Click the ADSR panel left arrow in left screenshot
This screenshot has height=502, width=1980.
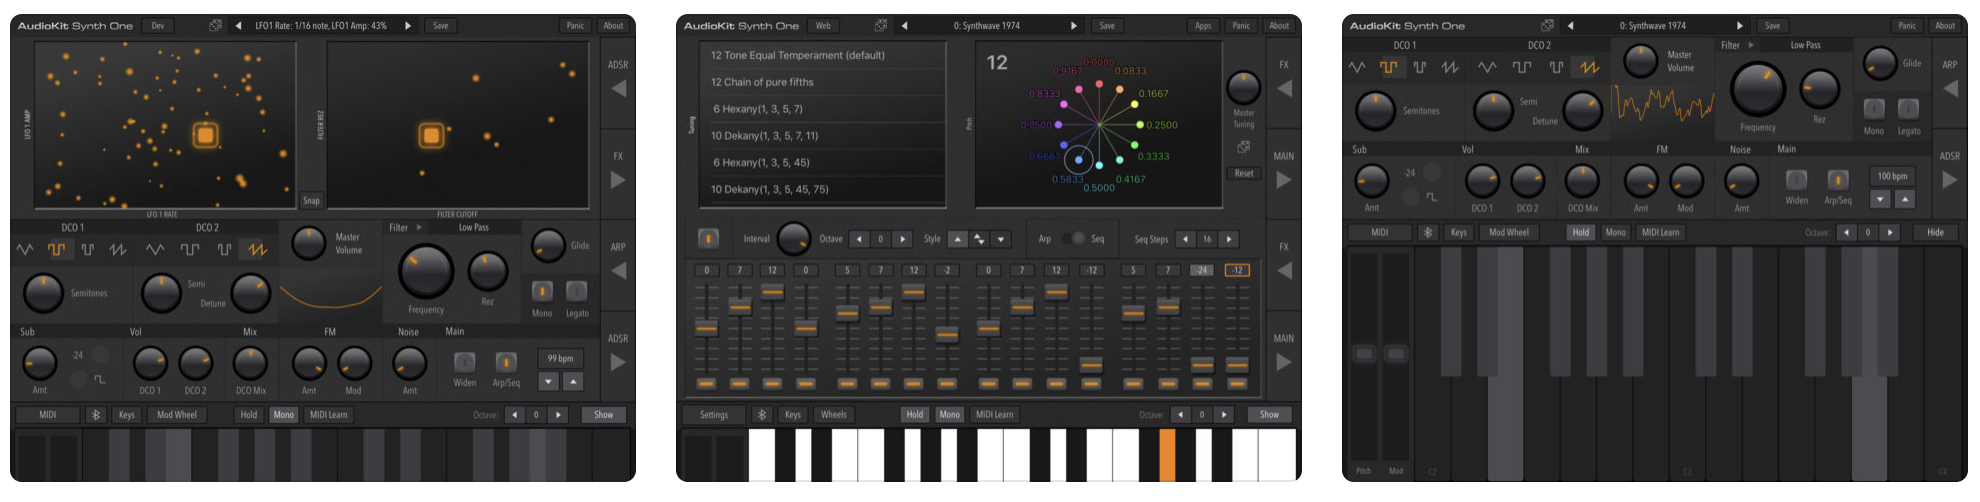pos(618,88)
